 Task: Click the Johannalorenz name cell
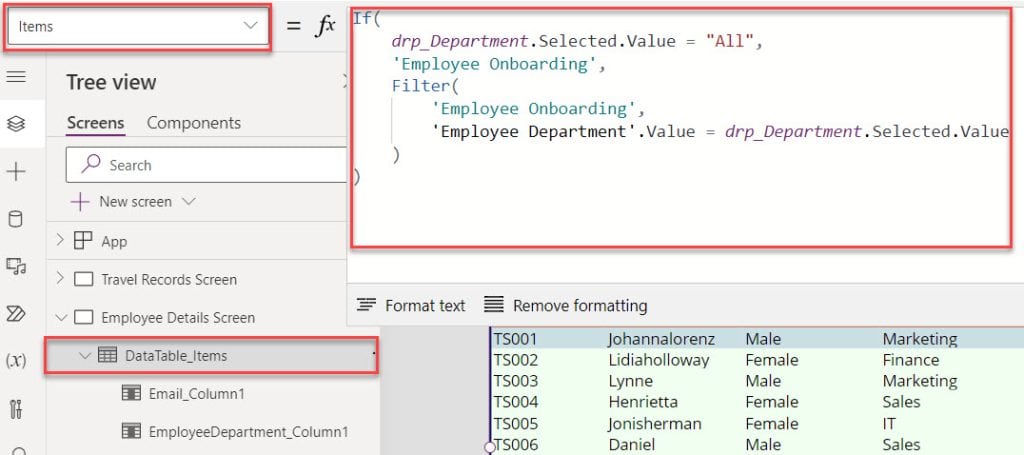pos(661,339)
